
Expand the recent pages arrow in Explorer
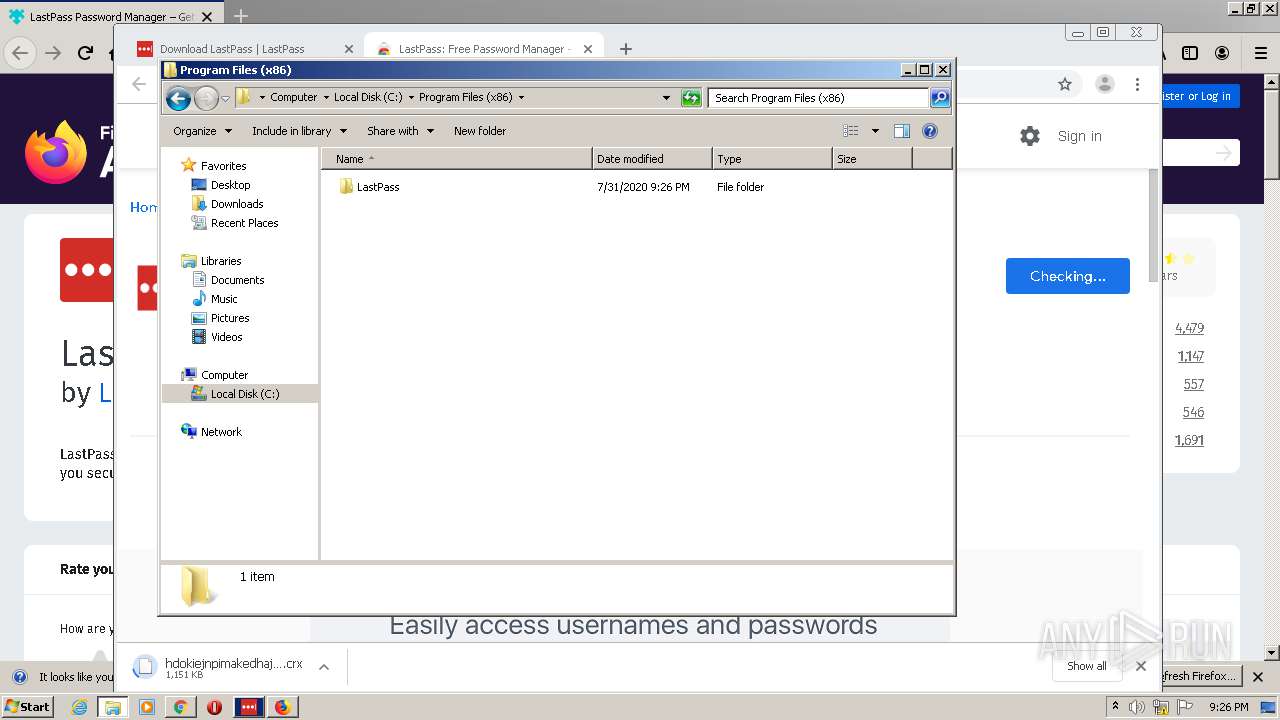click(225, 98)
